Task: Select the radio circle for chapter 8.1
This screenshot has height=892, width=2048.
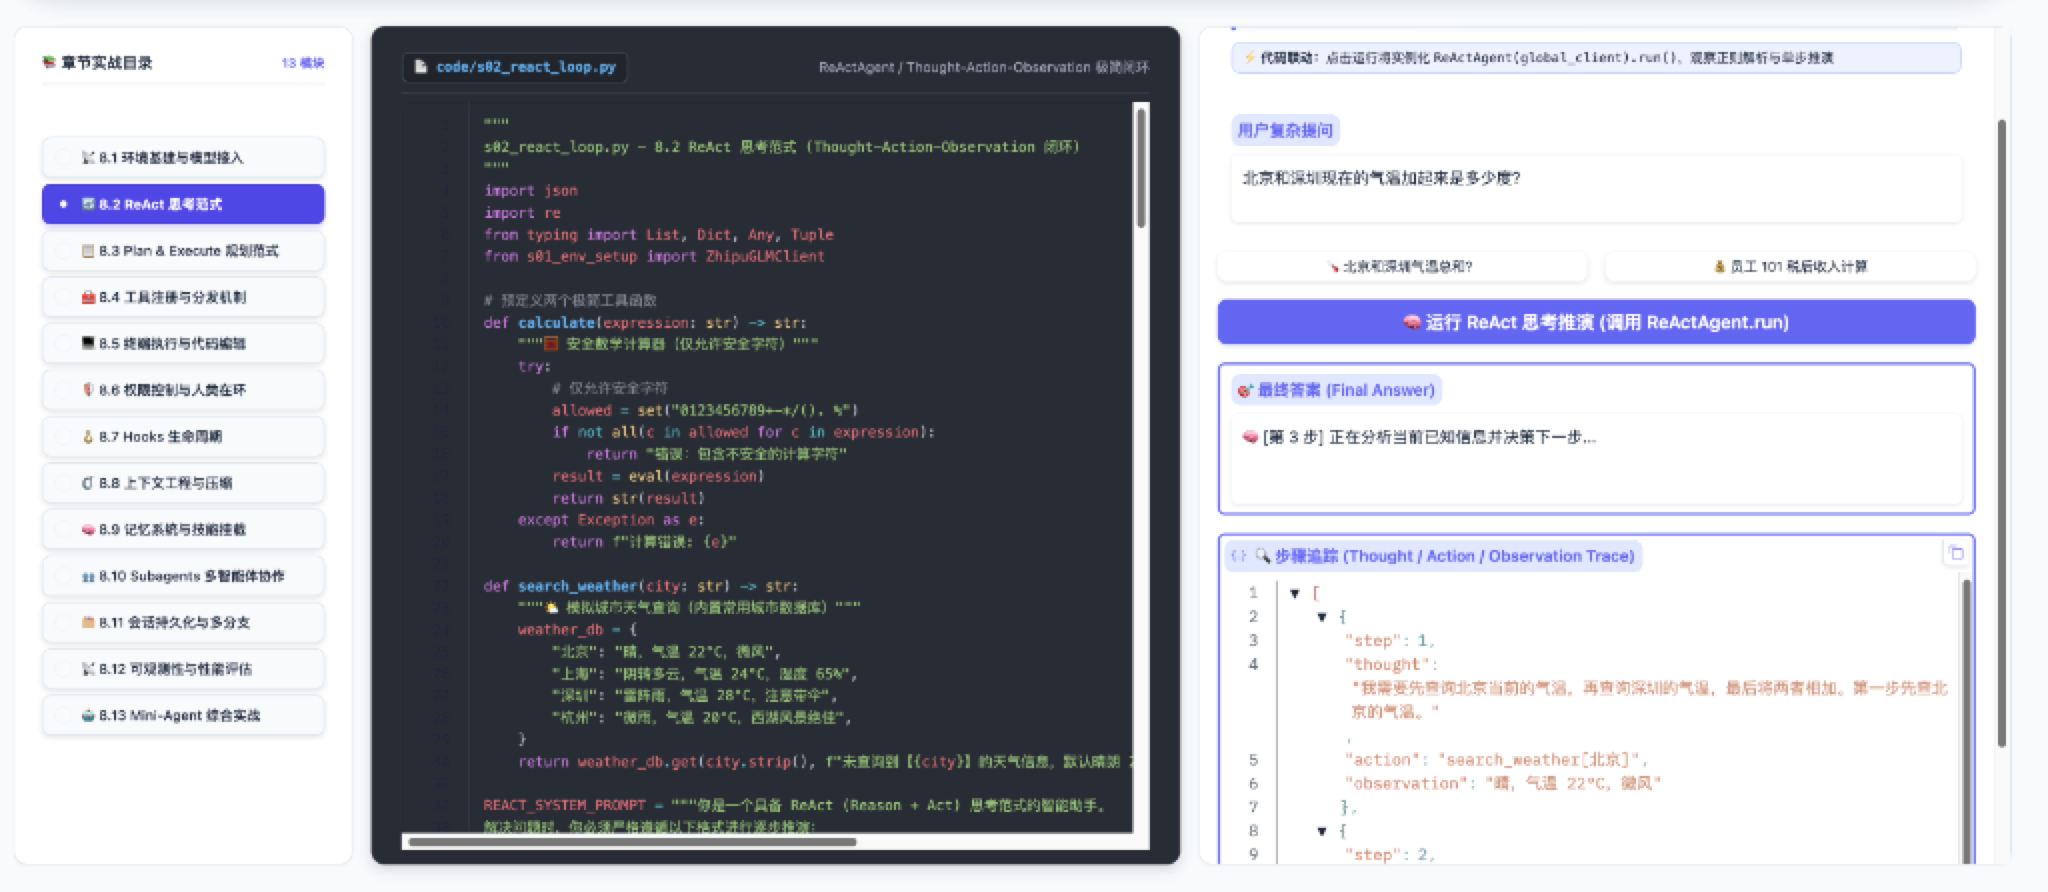Action: click(64, 158)
